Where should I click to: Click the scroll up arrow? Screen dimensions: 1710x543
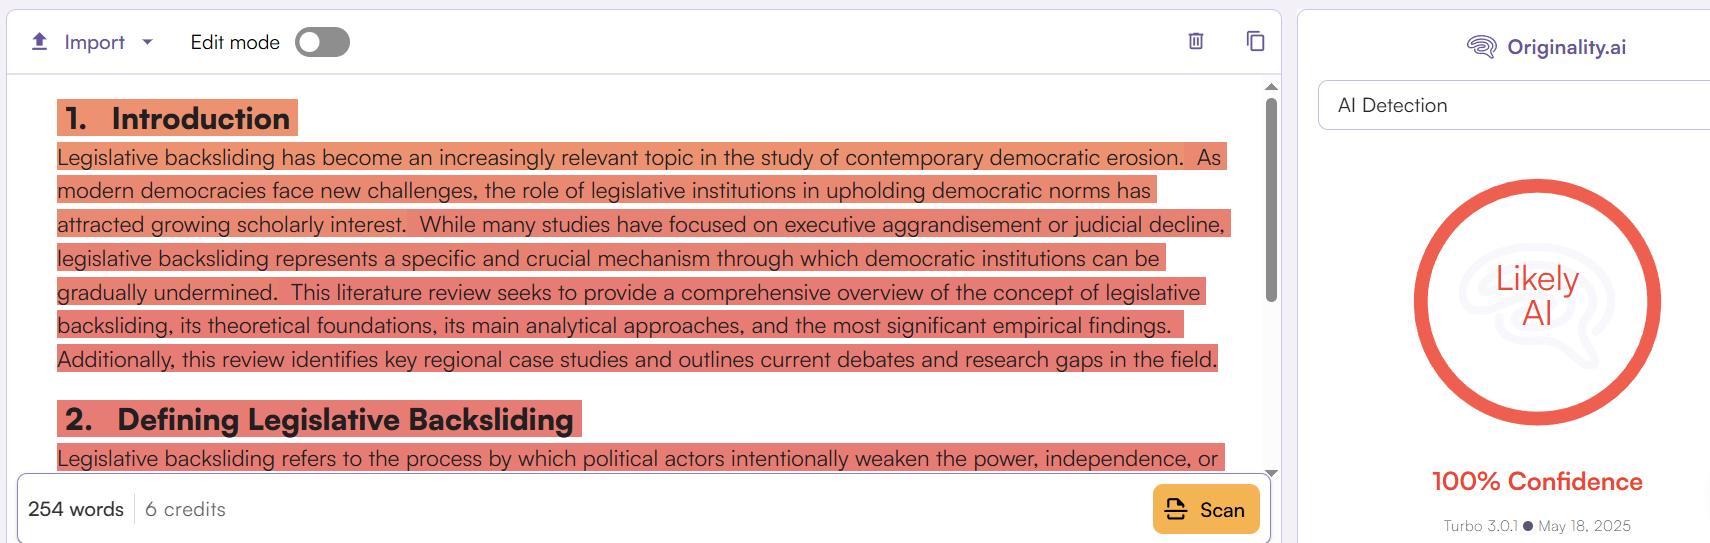(x=1271, y=87)
